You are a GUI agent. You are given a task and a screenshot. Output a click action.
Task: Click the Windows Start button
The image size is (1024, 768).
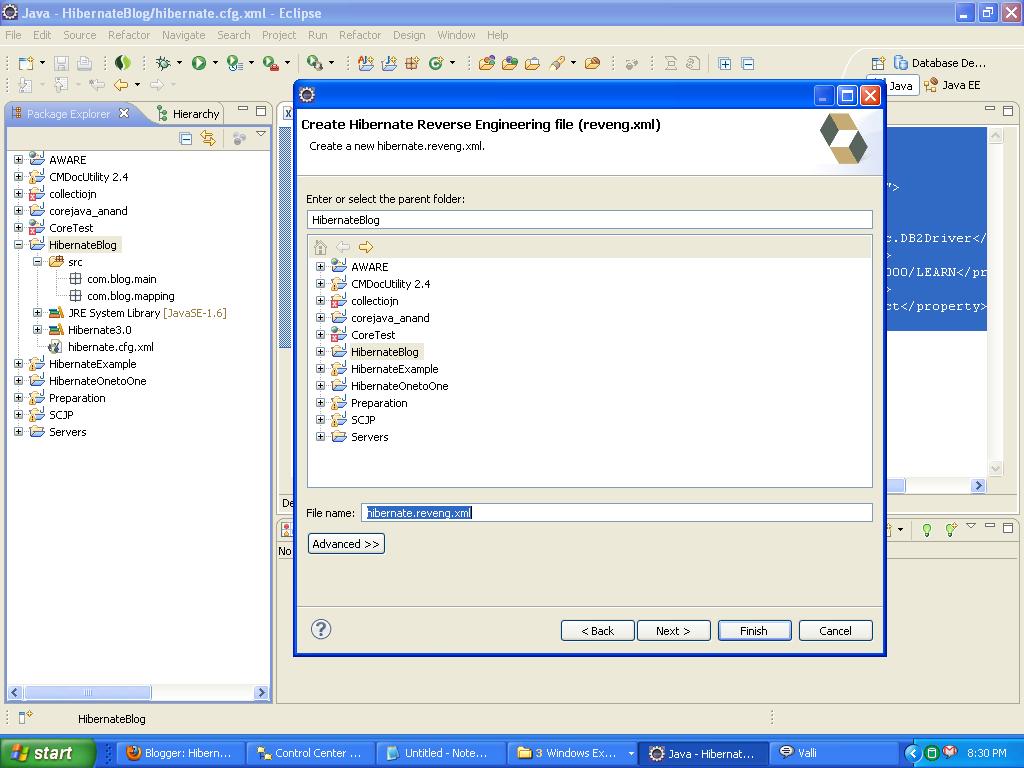(47, 753)
